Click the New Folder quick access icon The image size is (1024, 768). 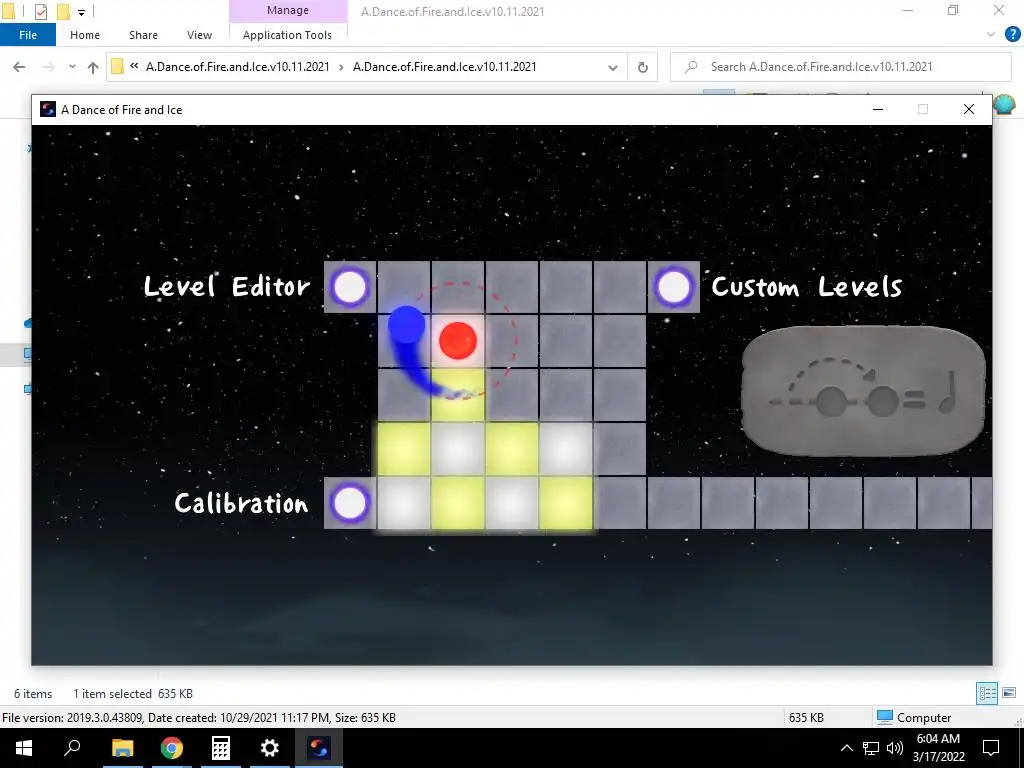point(63,11)
